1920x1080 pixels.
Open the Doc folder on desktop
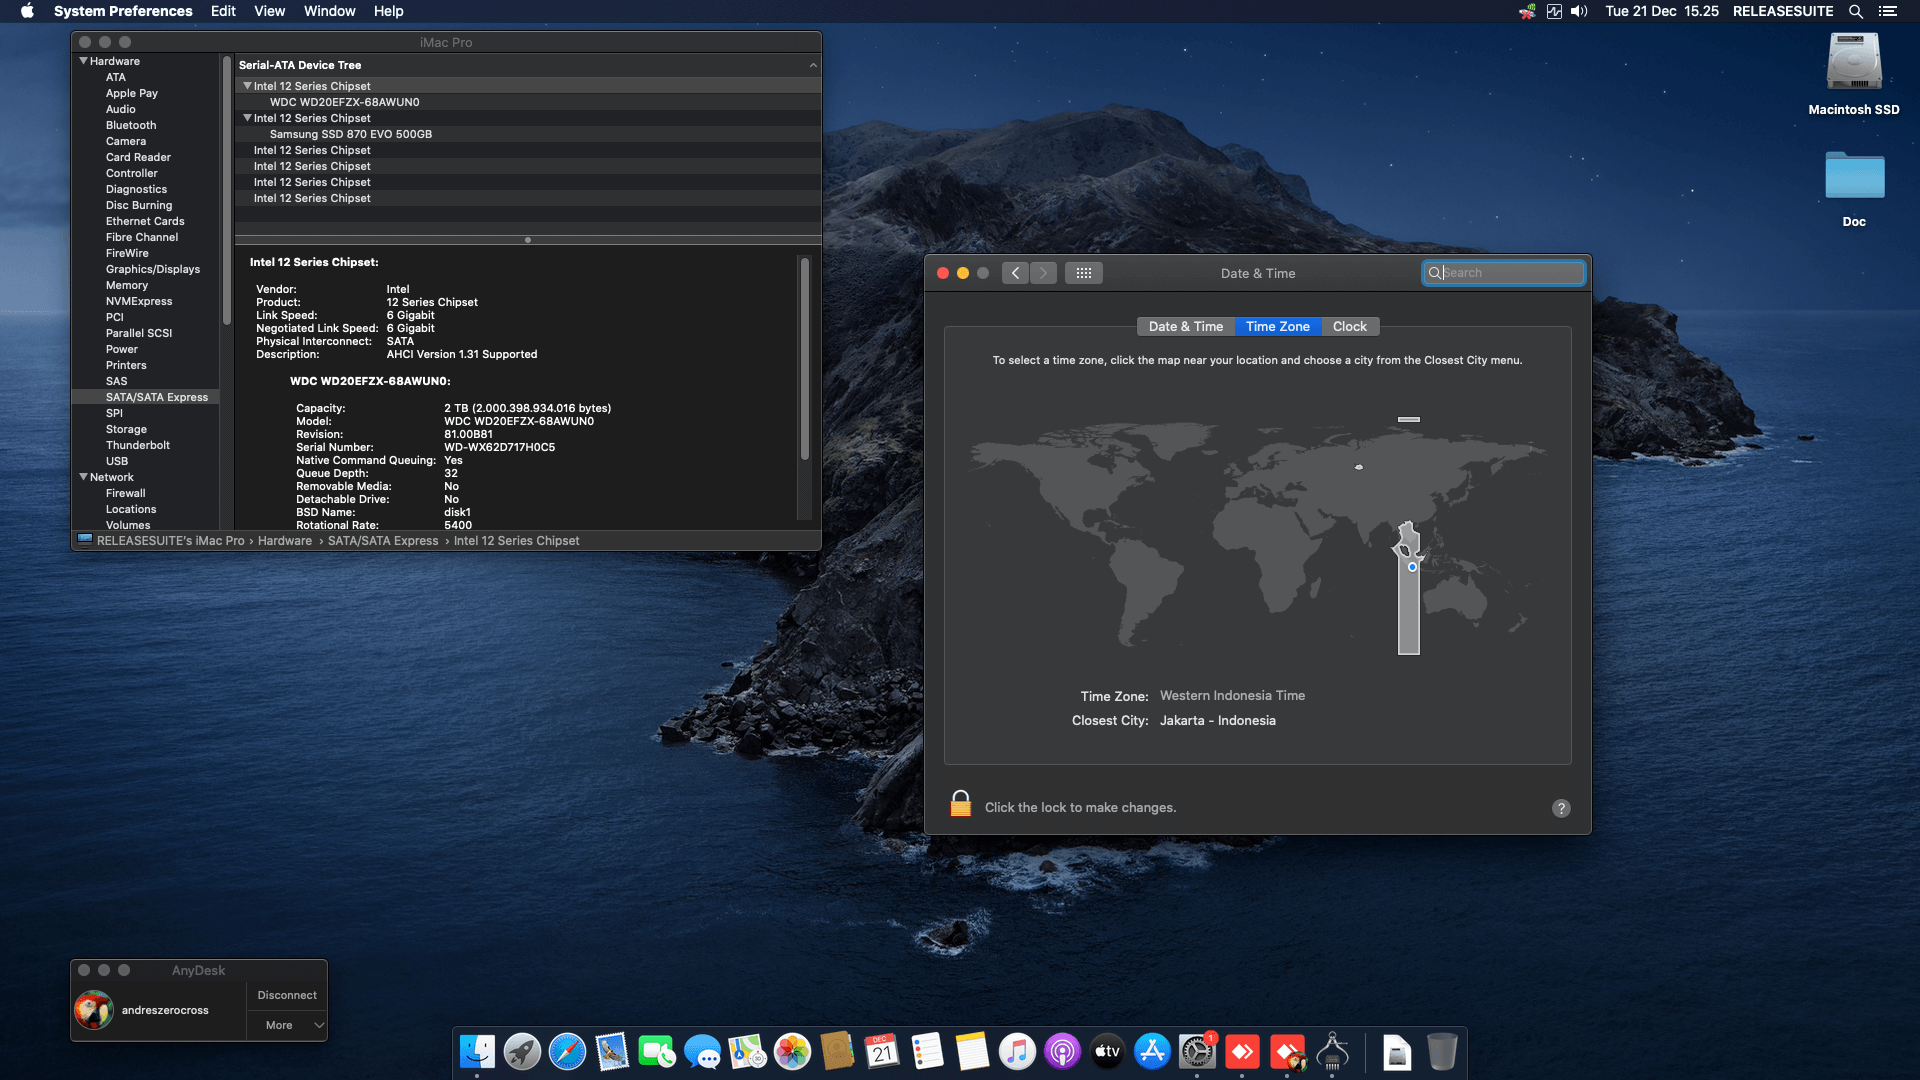1854,175
